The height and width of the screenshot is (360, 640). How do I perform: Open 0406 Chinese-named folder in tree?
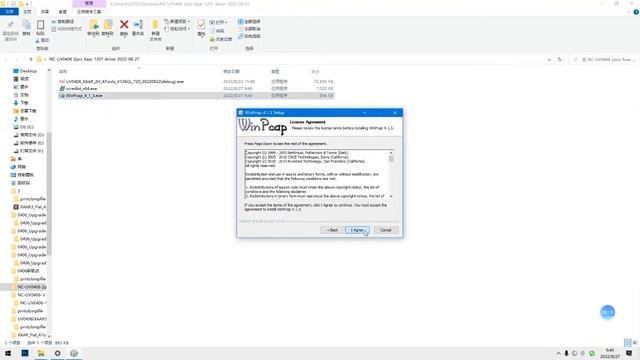click(x=26, y=271)
